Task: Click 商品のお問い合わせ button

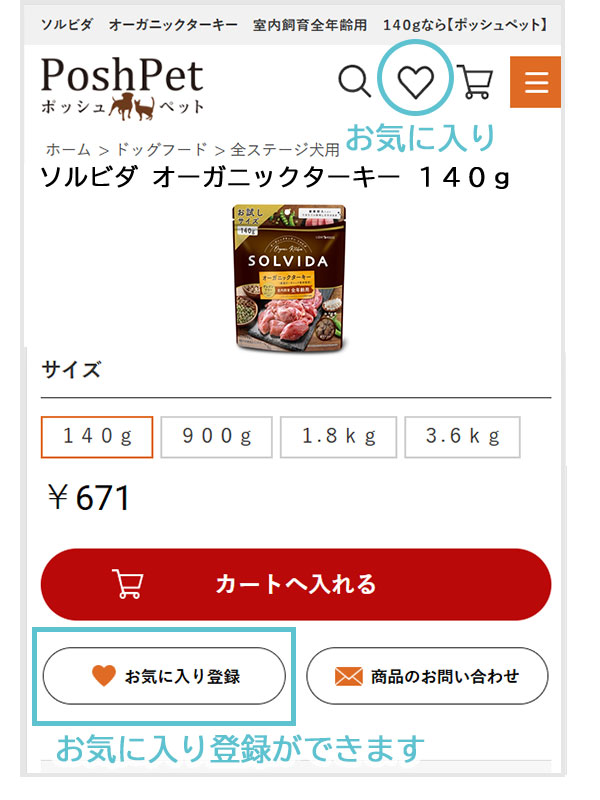Action: tap(428, 676)
